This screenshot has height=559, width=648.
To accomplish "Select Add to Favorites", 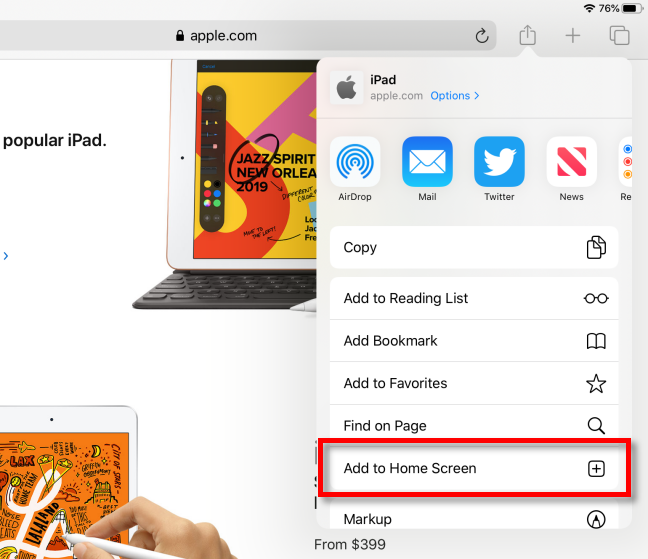I will click(x=474, y=383).
